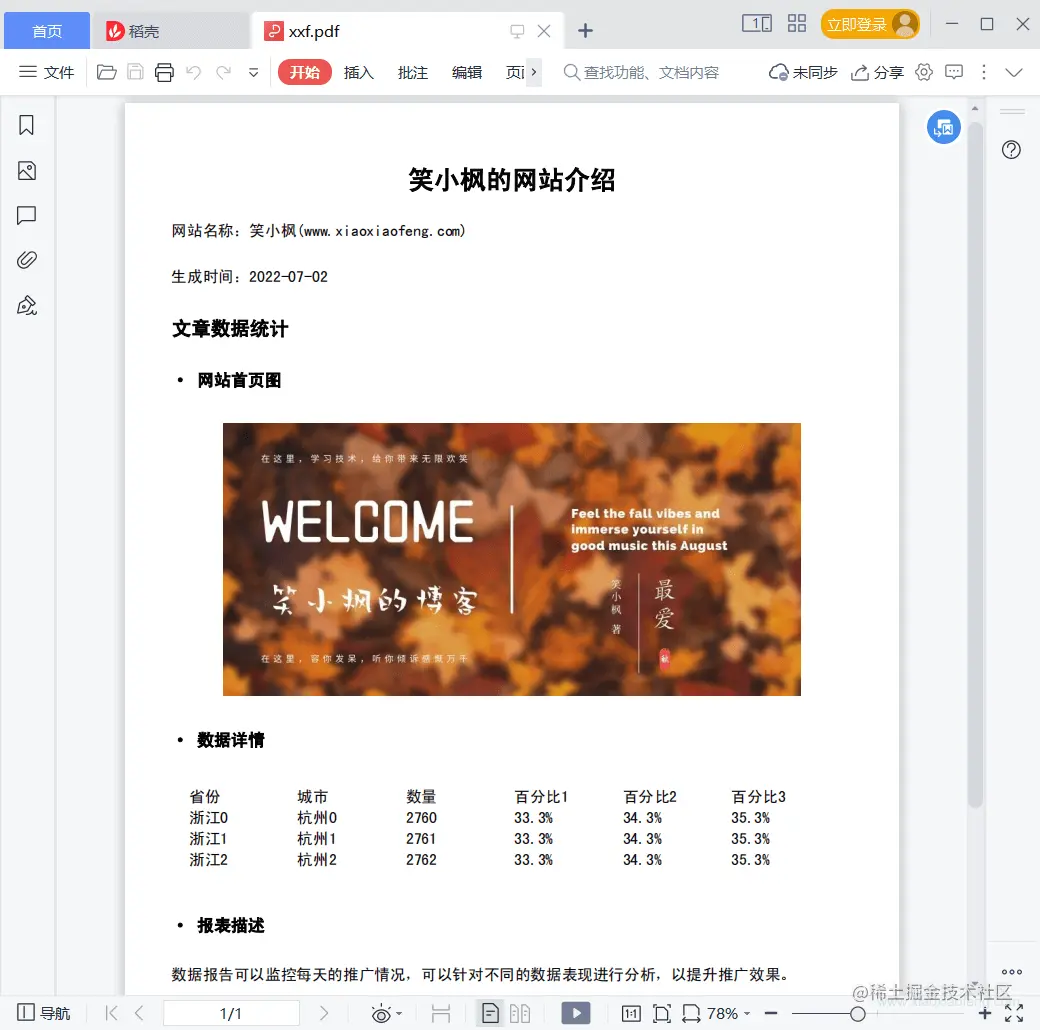Open the 文件 menu

pyautogui.click(x=46, y=72)
